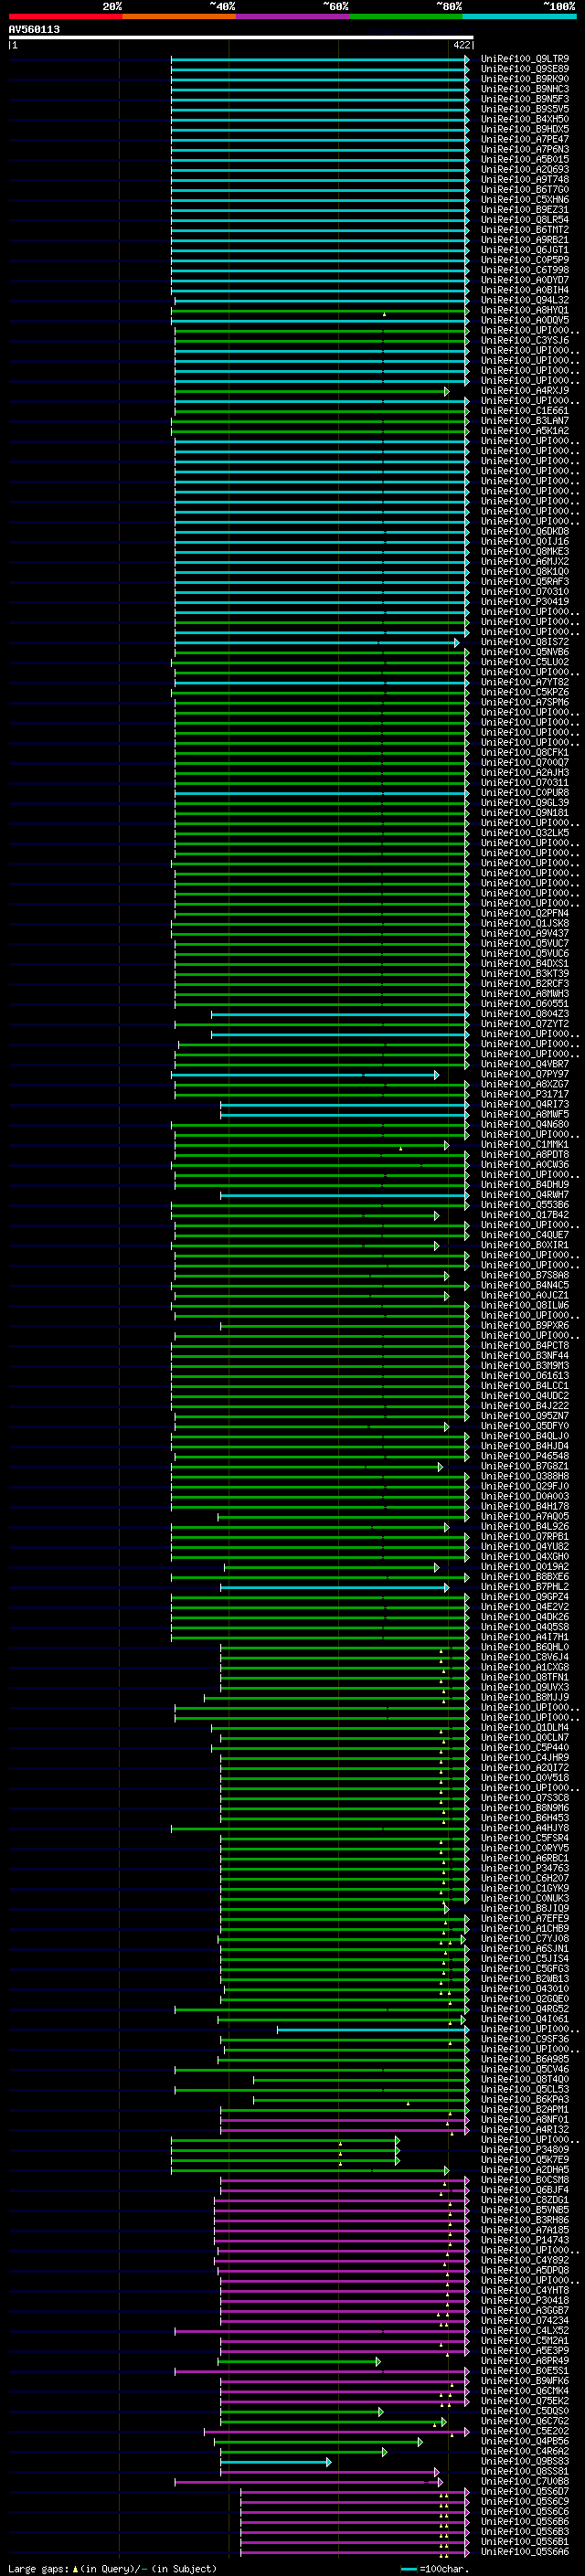
Task: Select label UniRef100_B4DXS1
Action: click(x=525, y=963)
